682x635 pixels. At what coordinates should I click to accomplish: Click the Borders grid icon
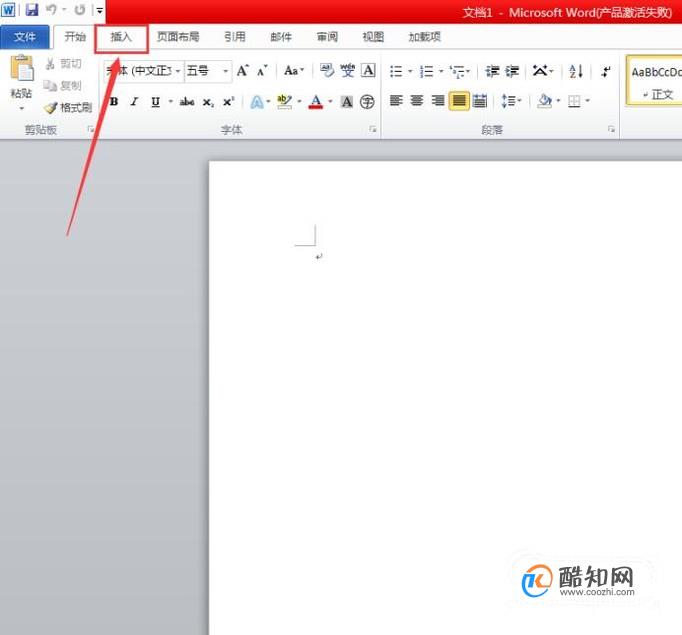pos(574,101)
